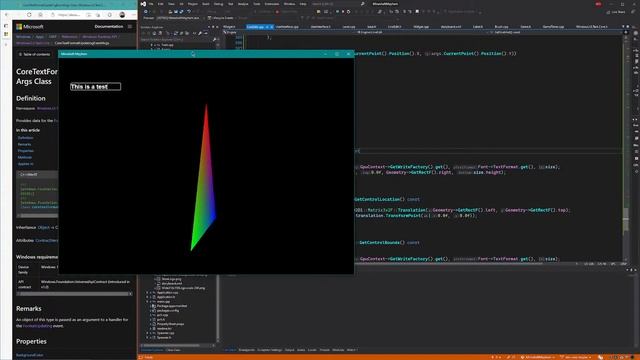Image resolution: width=640 pixels, height=360 pixels.
Task: Jump to Remarks in the article links
Action: click(x=24, y=144)
